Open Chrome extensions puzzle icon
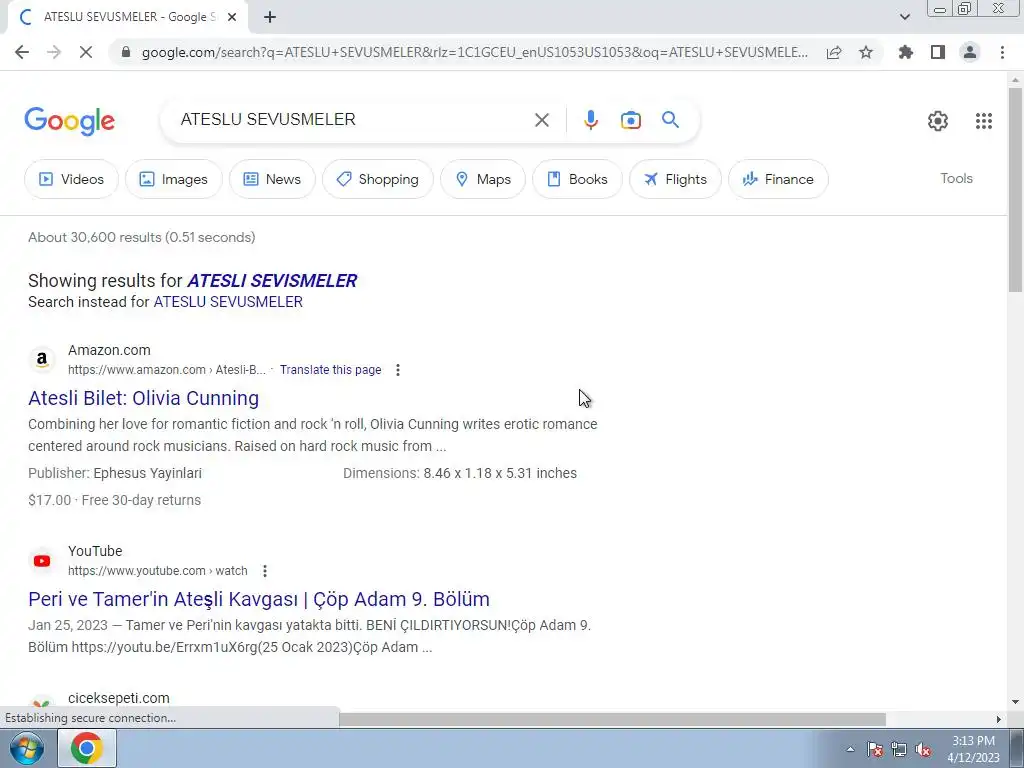 (906, 52)
